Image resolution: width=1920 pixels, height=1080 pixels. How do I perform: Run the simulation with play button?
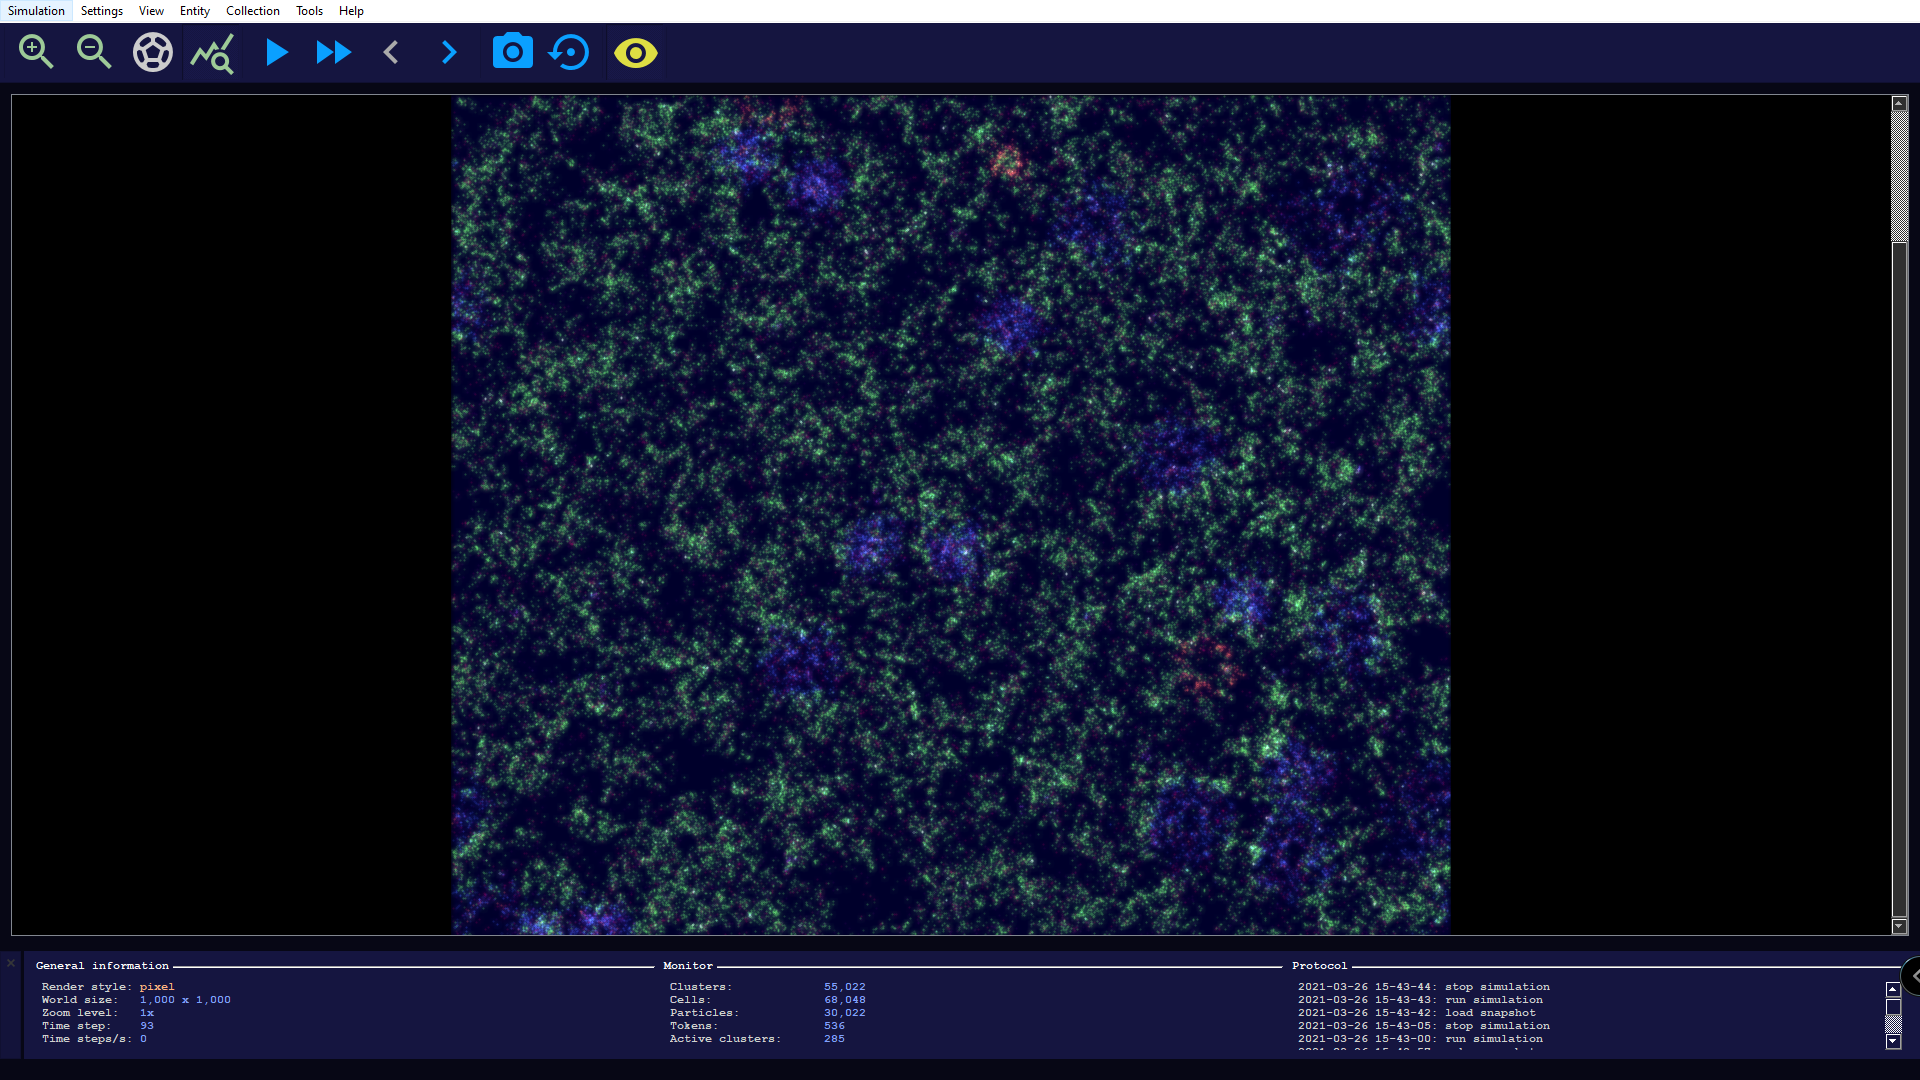tap(276, 52)
